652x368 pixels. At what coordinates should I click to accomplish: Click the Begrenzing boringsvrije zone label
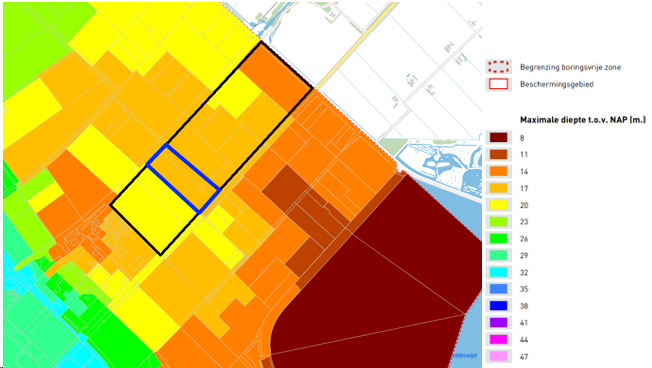(x=570, y=67)
